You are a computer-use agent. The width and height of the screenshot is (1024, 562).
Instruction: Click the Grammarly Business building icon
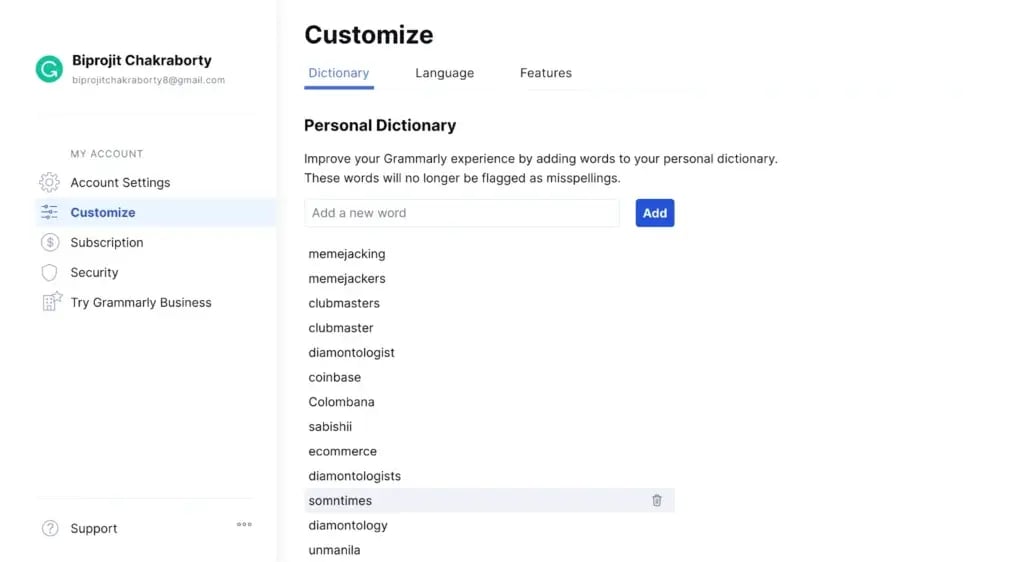click(x=50, y=302)
